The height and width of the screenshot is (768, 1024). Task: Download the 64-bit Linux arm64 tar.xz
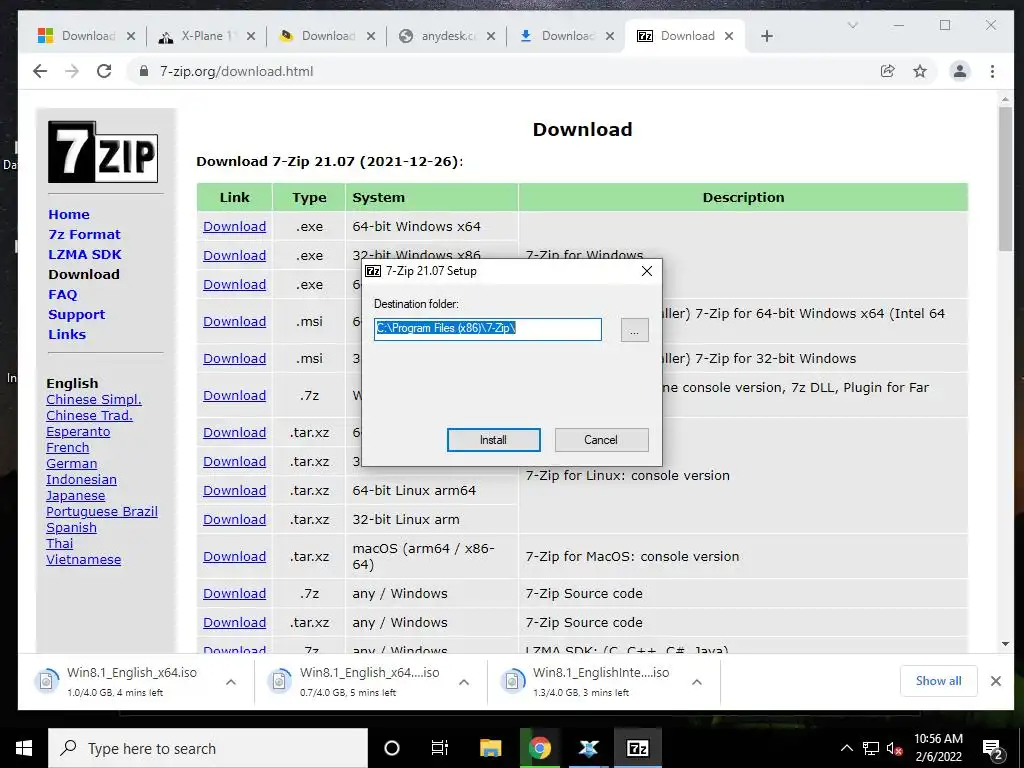point(234,490)
